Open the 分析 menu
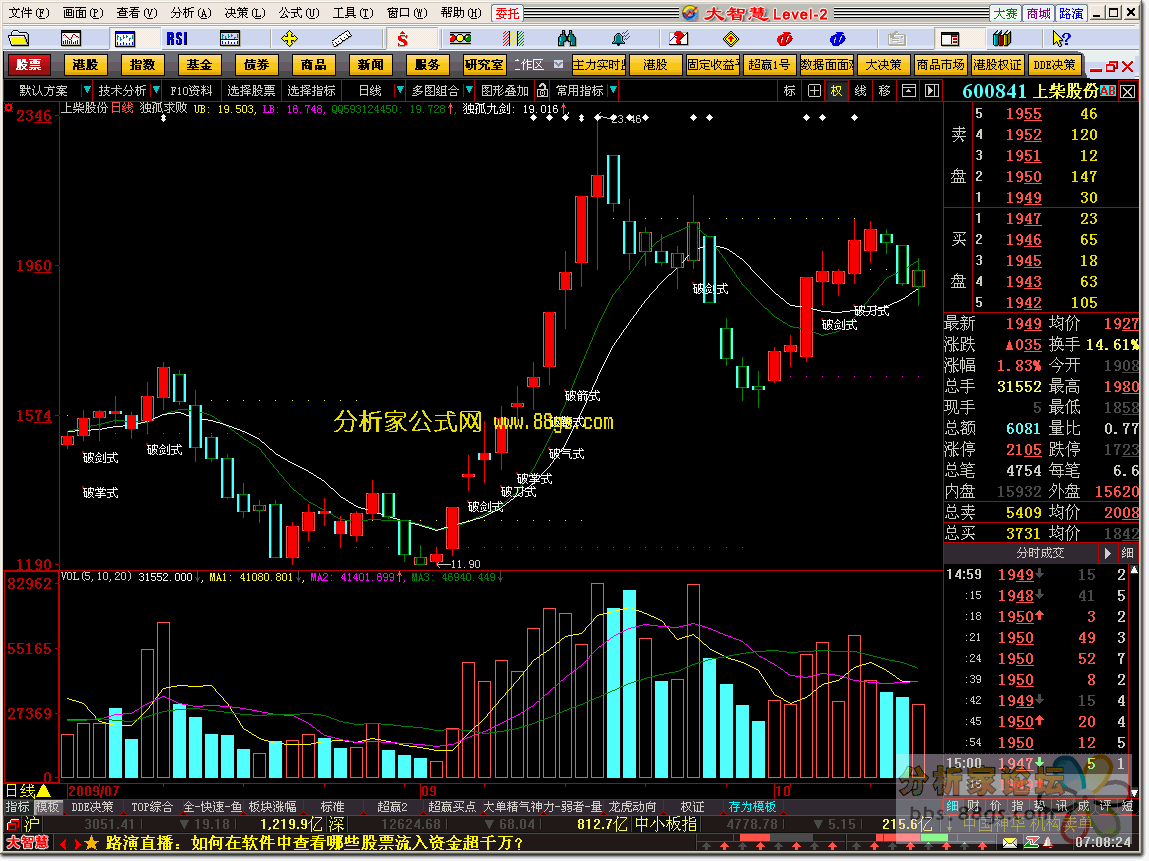Viewport: 1149px width, 861px height. coord(191,12)
